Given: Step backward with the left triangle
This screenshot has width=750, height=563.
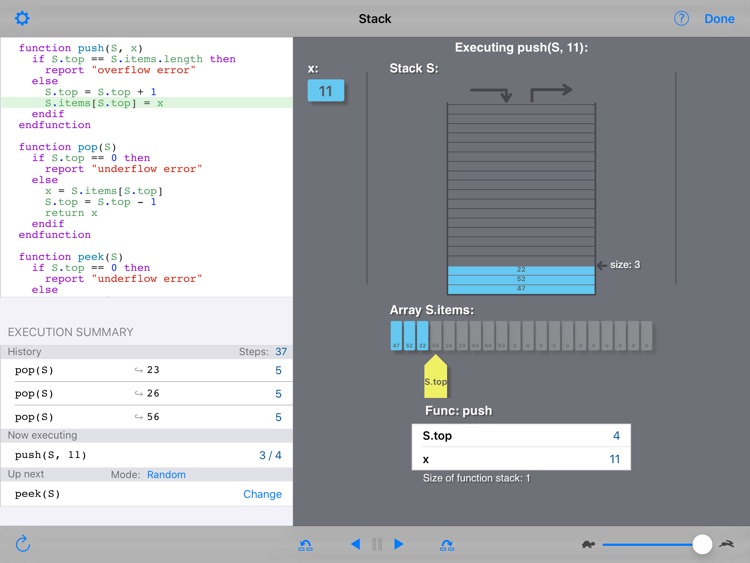Looking at the screenshot, I should pos(355,544).
